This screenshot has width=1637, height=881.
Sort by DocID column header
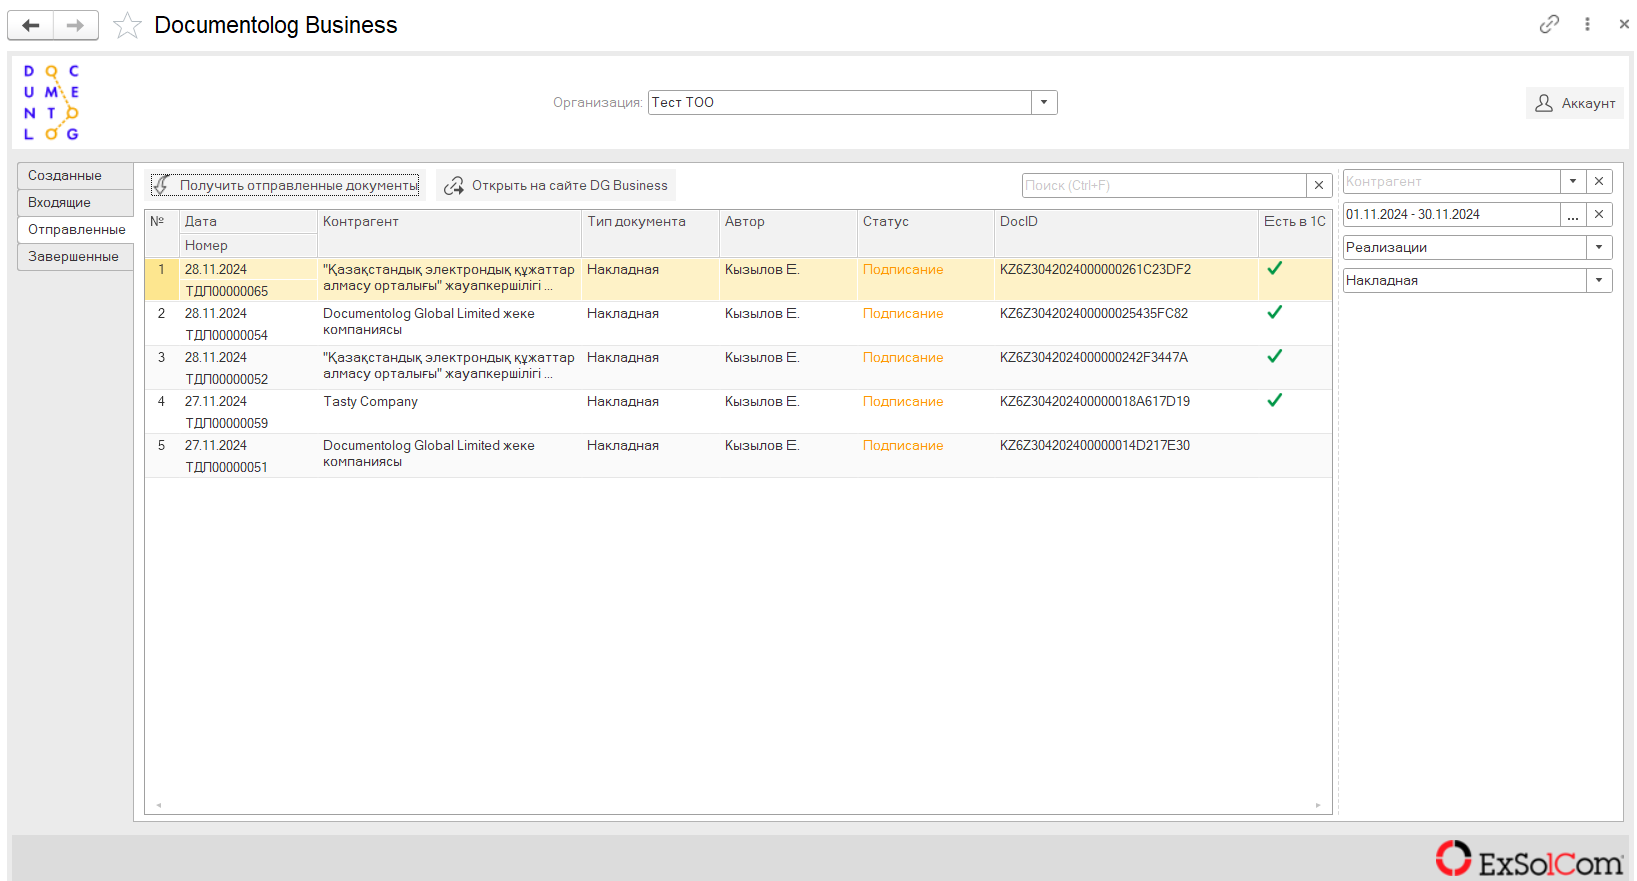1126,233
